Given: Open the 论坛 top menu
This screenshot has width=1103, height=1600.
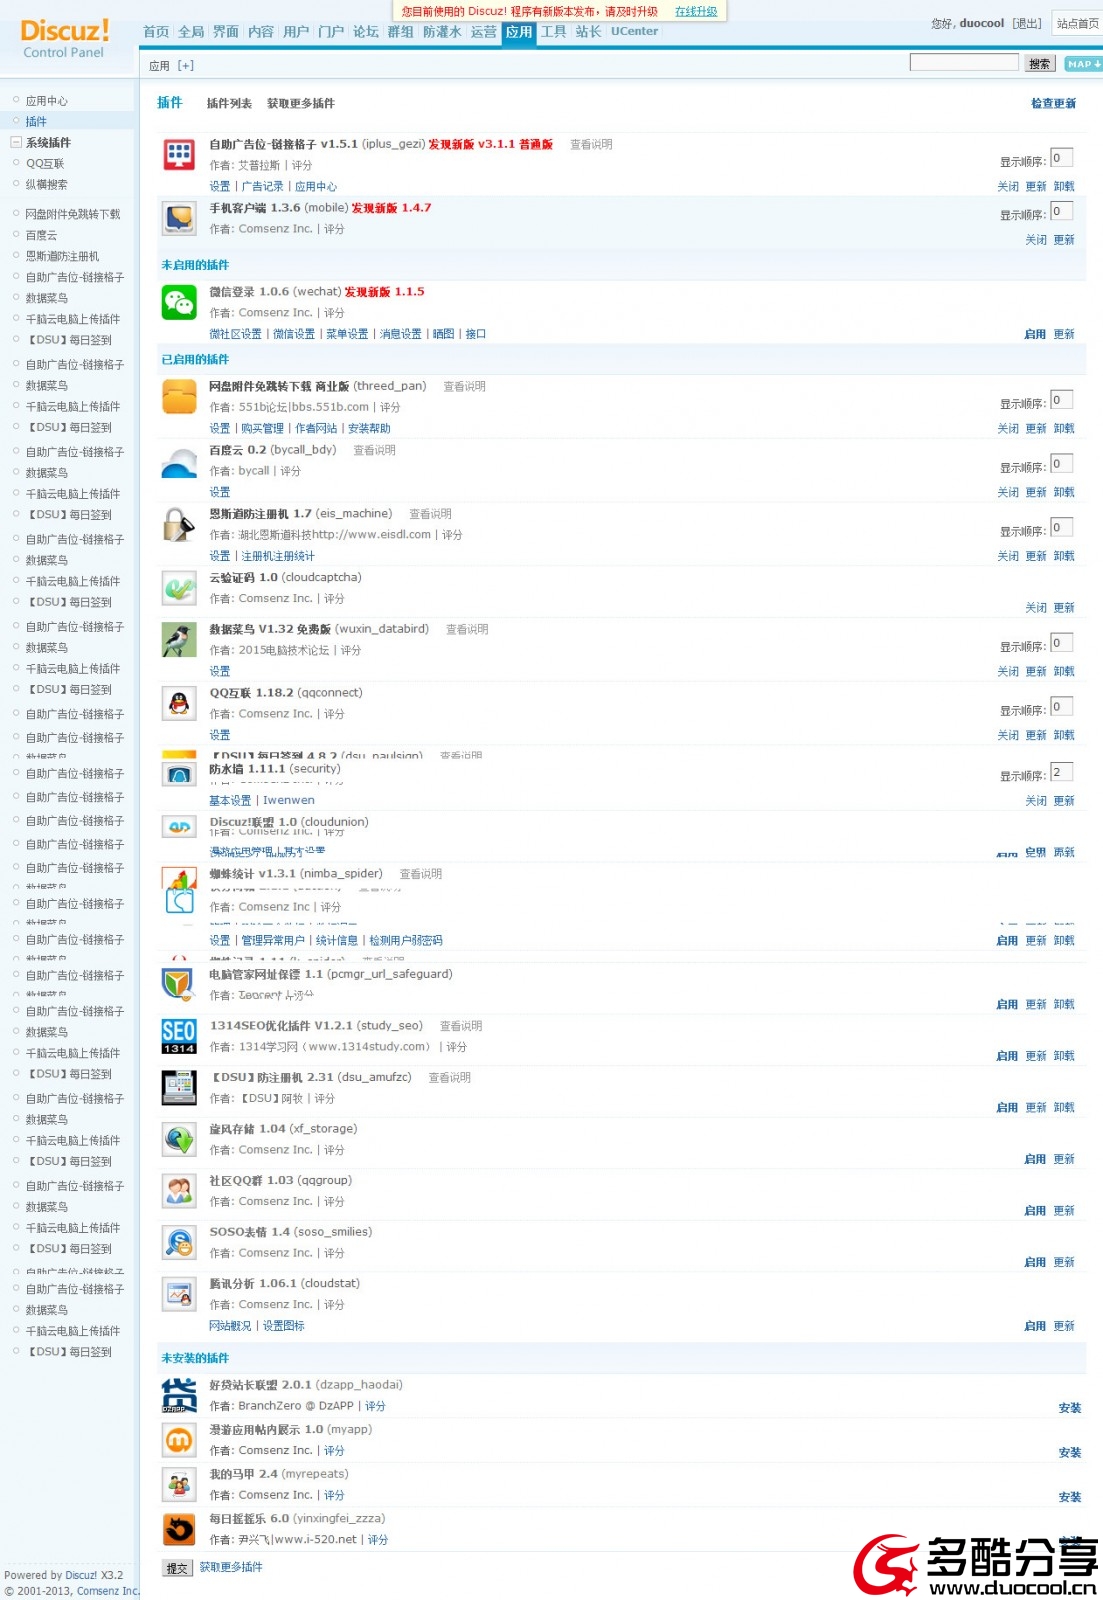Looking at the screenshot, I should click(366, 32).
